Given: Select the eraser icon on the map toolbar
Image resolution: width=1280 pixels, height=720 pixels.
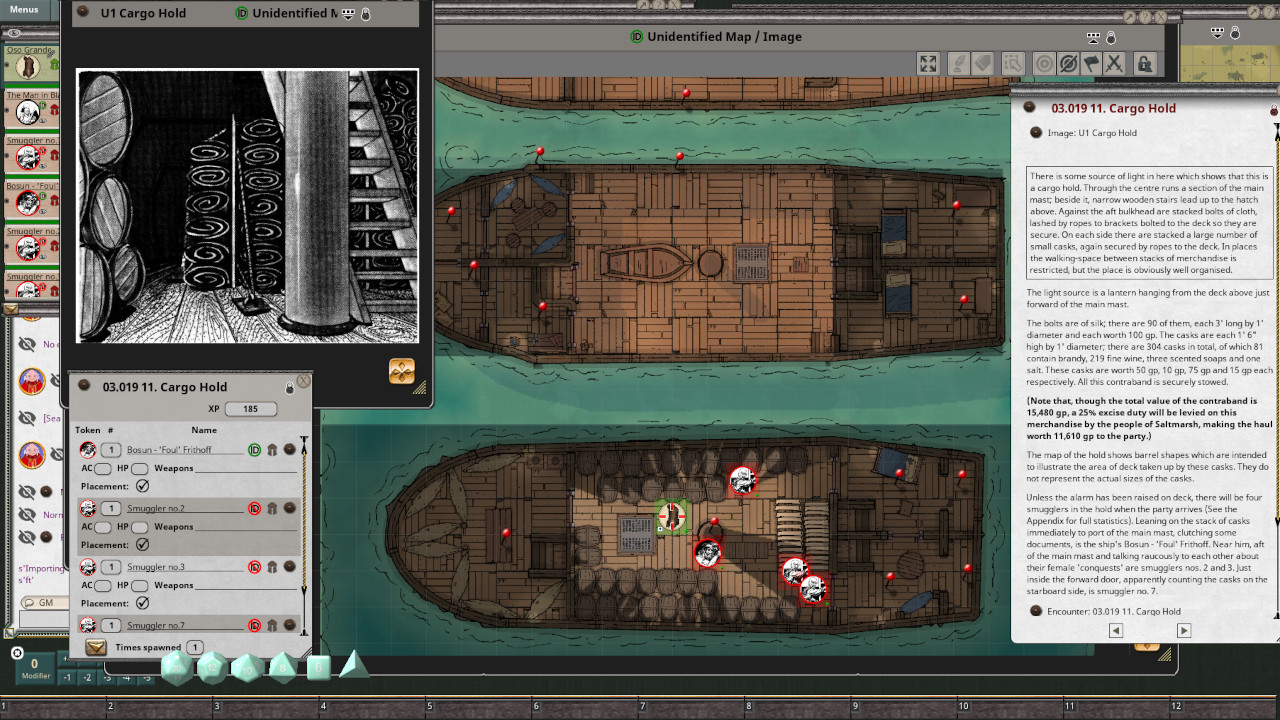Looking at the screenshot, I should [982, 63].
